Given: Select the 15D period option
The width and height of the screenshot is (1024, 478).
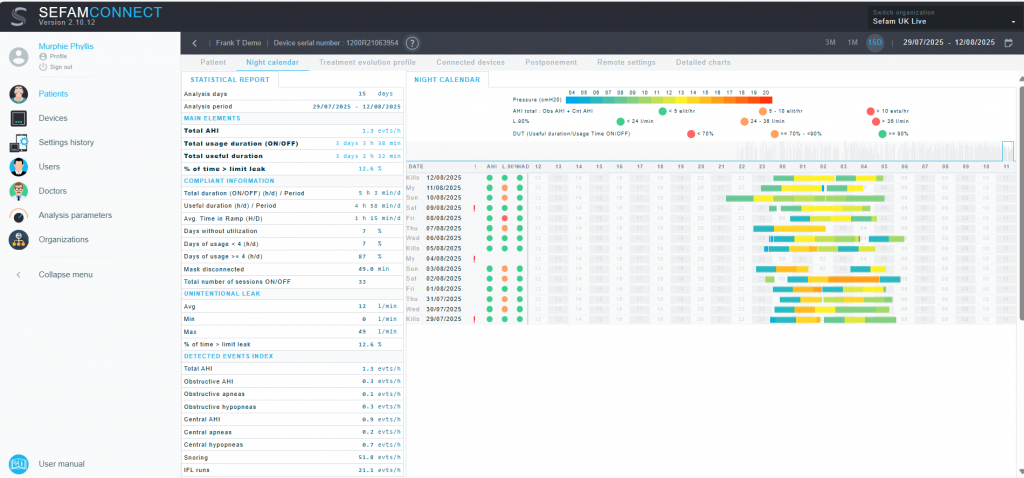Looking at the screenshot, I should (874, 43).
